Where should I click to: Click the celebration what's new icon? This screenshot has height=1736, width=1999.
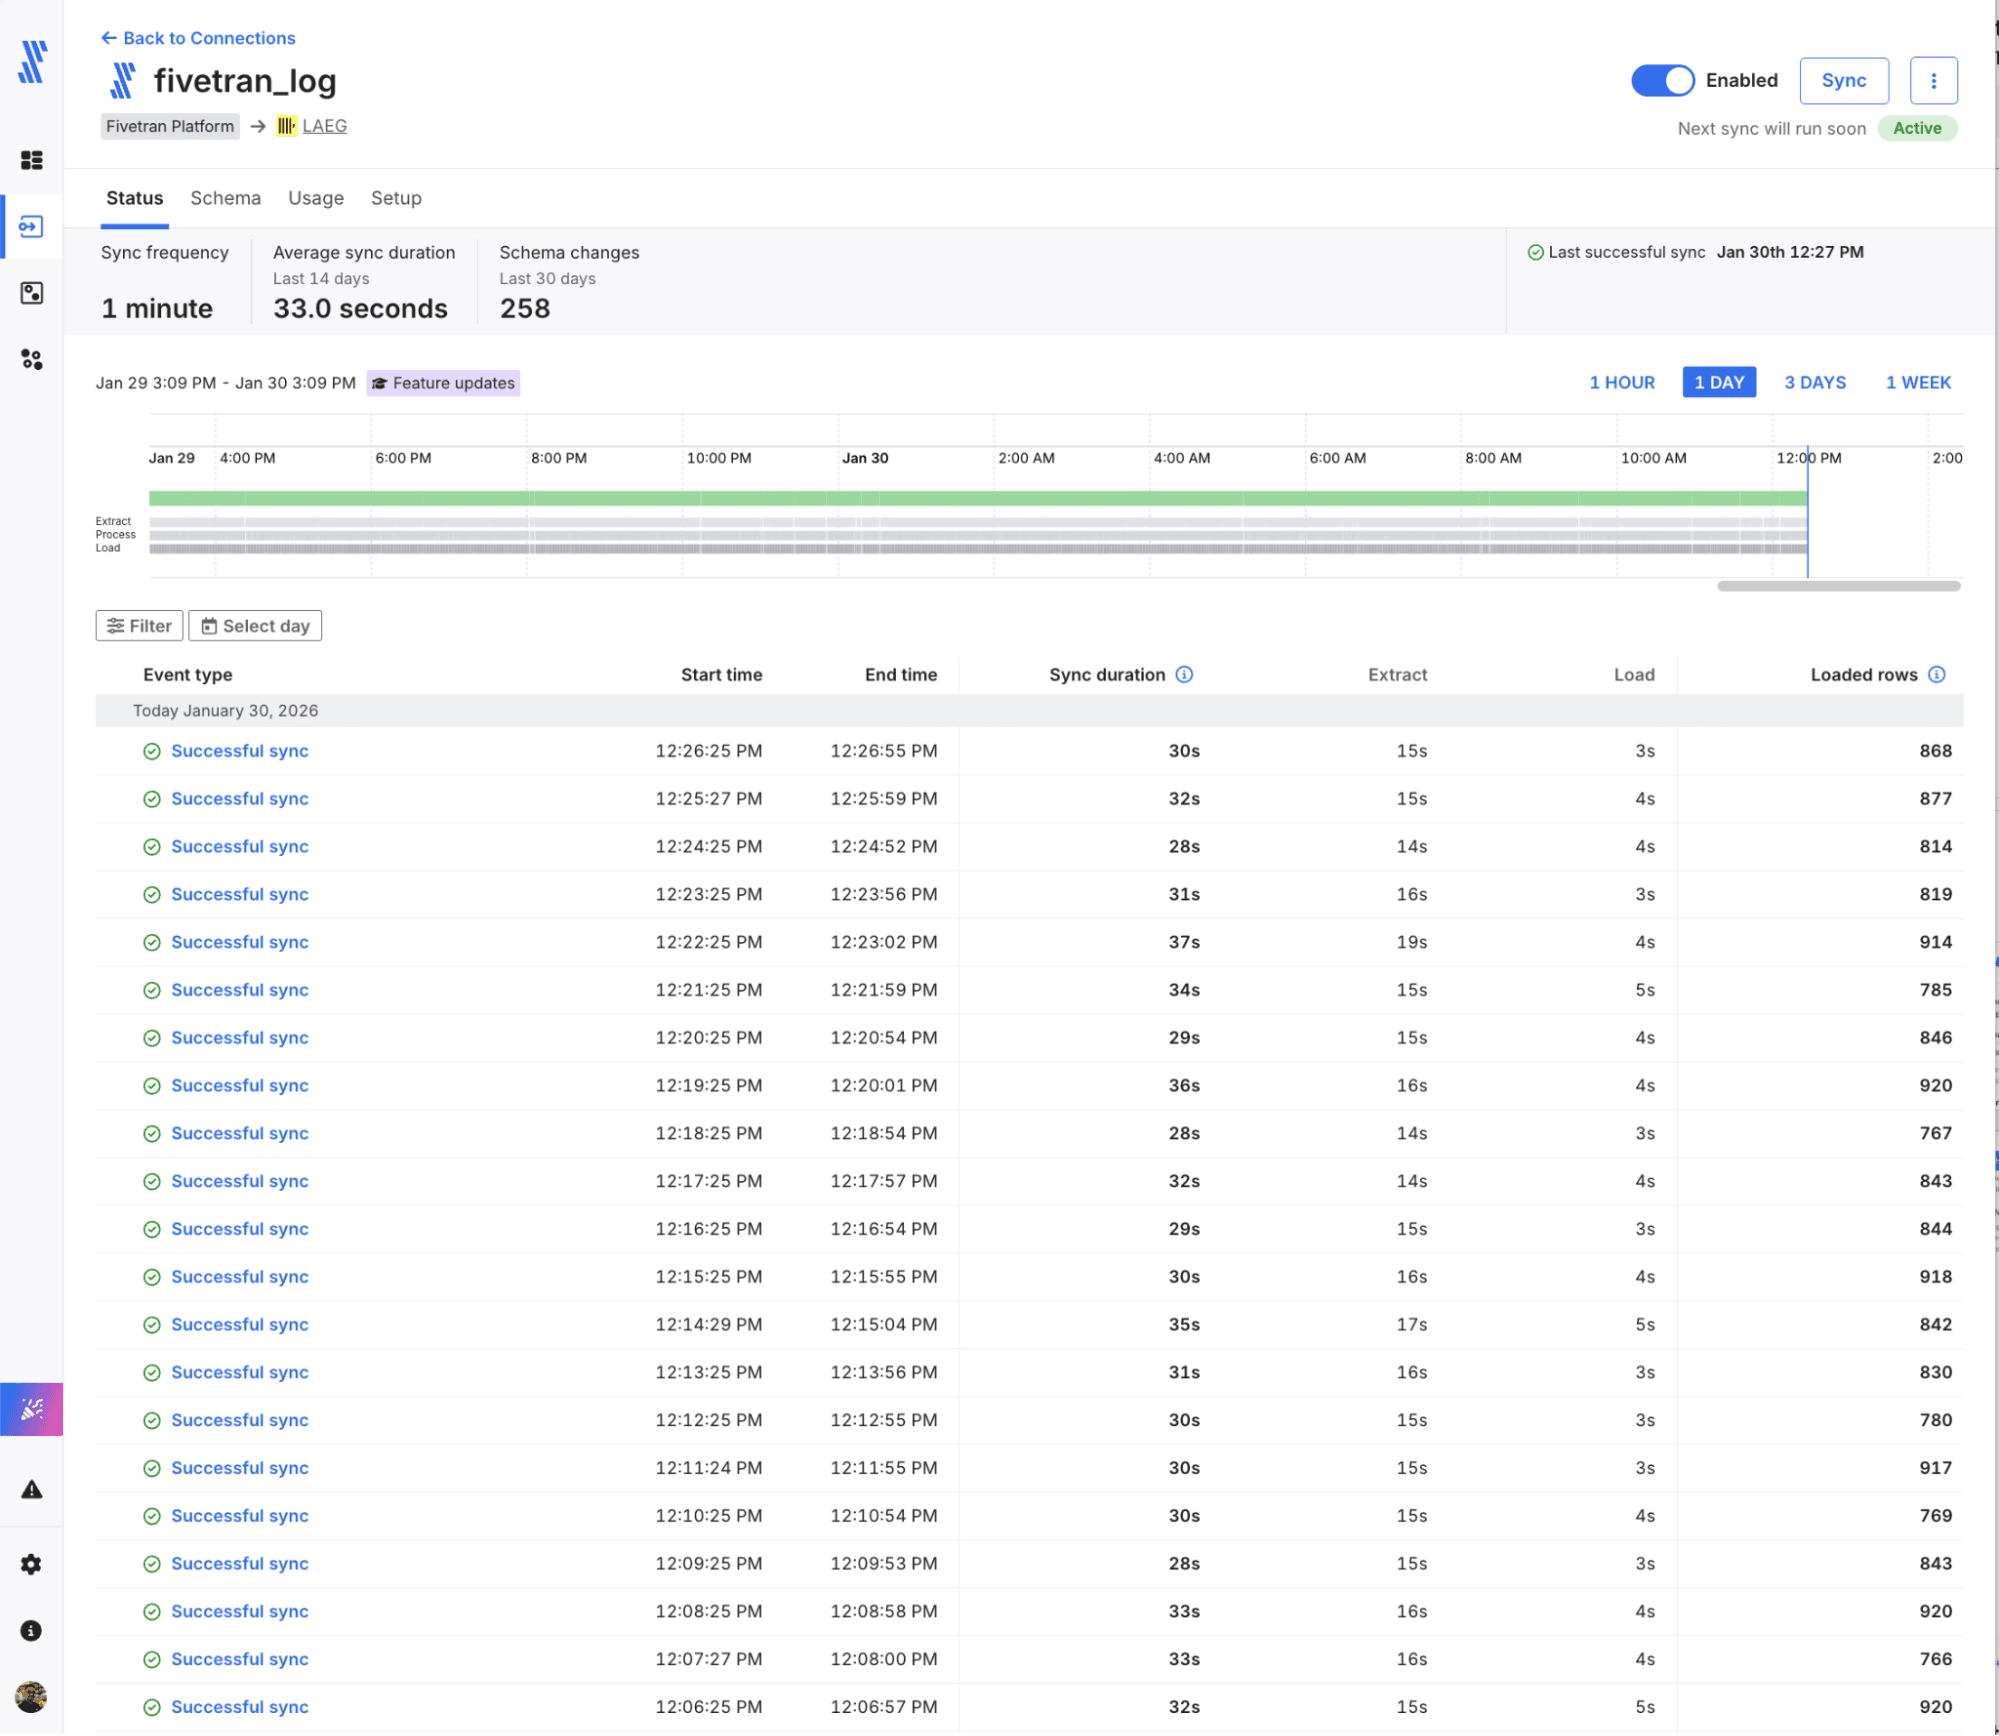click(31, 1409)
